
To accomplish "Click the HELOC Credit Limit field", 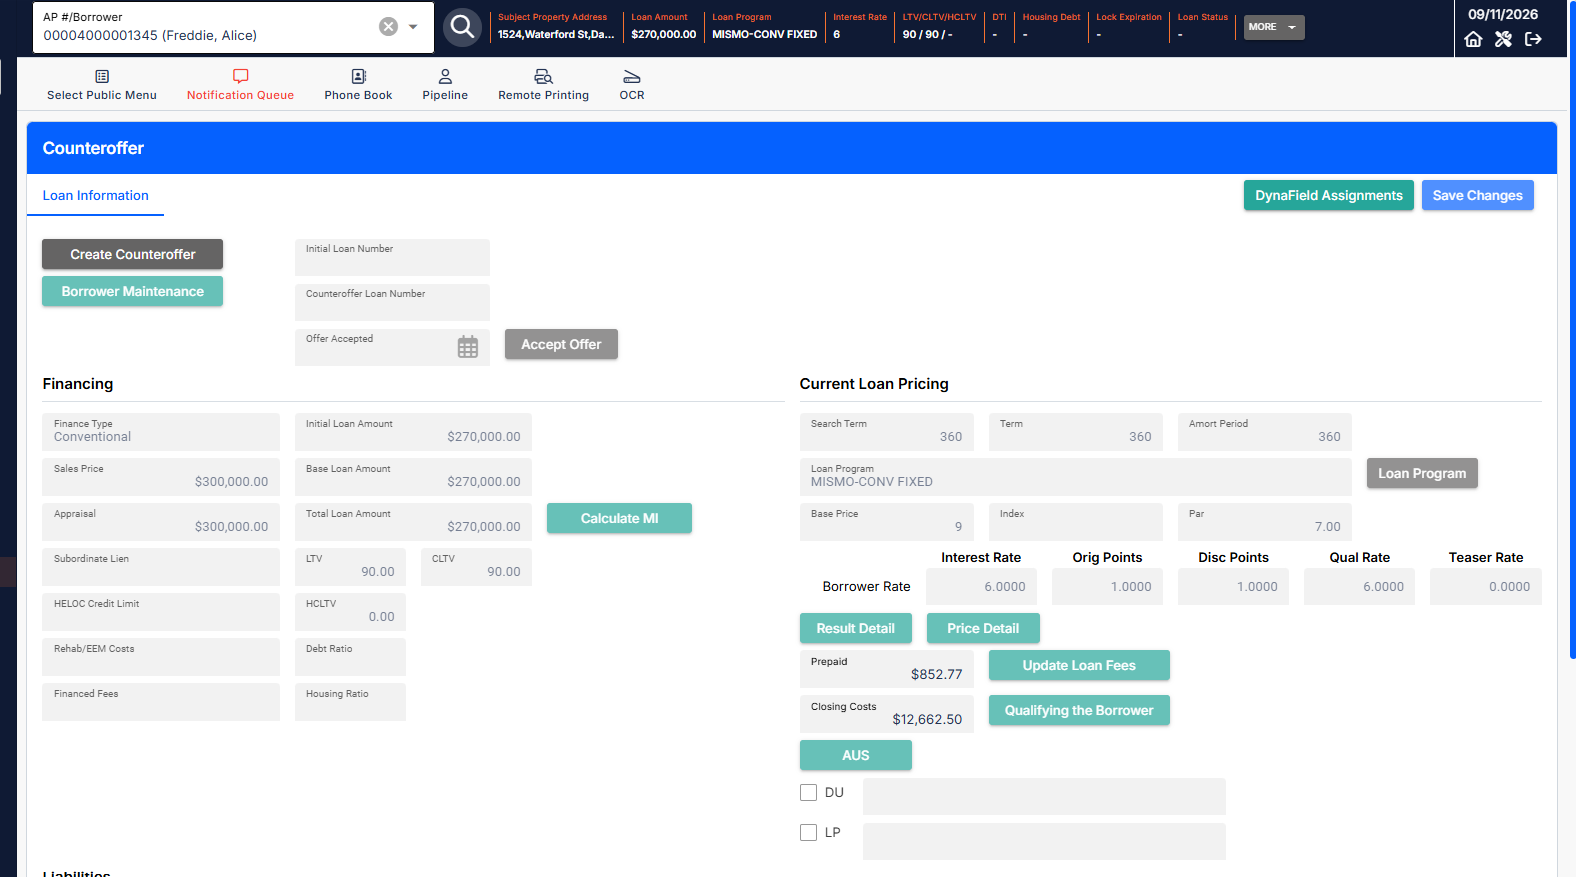I will coord(161,612).
